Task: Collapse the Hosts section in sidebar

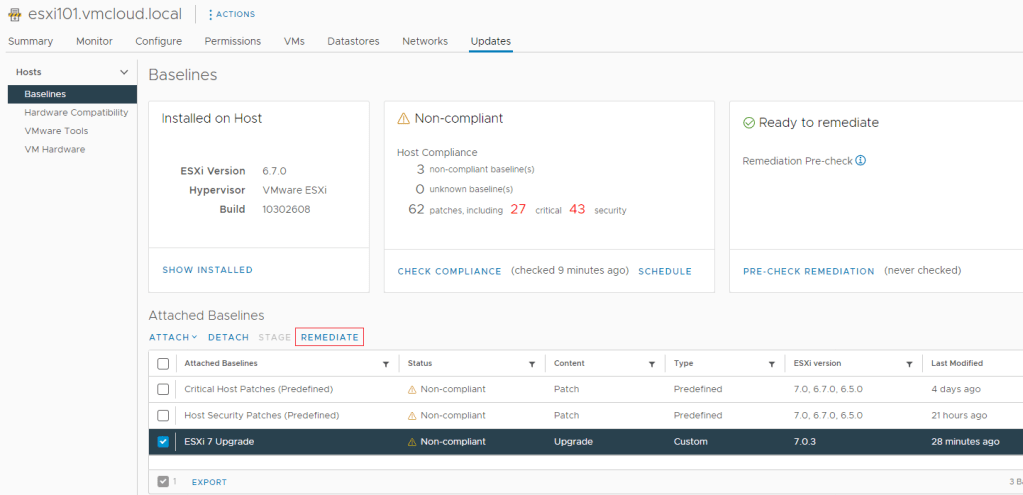Action: 124,72
